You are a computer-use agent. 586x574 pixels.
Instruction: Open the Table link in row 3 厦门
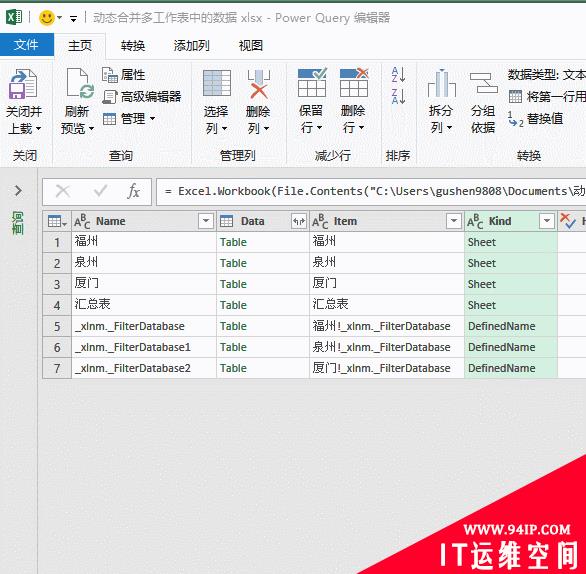tap(233, 284)
